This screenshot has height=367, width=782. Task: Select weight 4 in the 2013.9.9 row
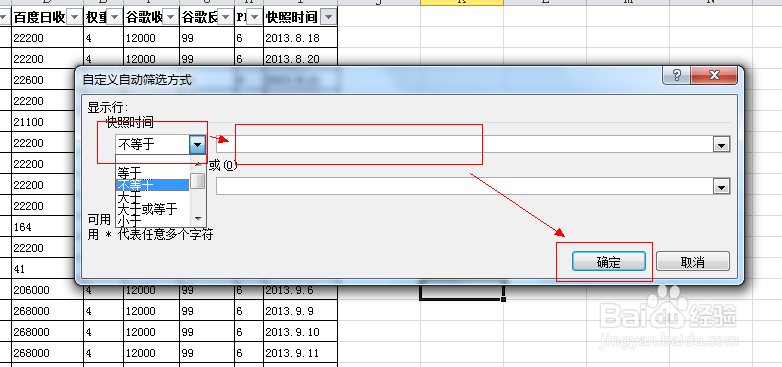click(104, 311)
